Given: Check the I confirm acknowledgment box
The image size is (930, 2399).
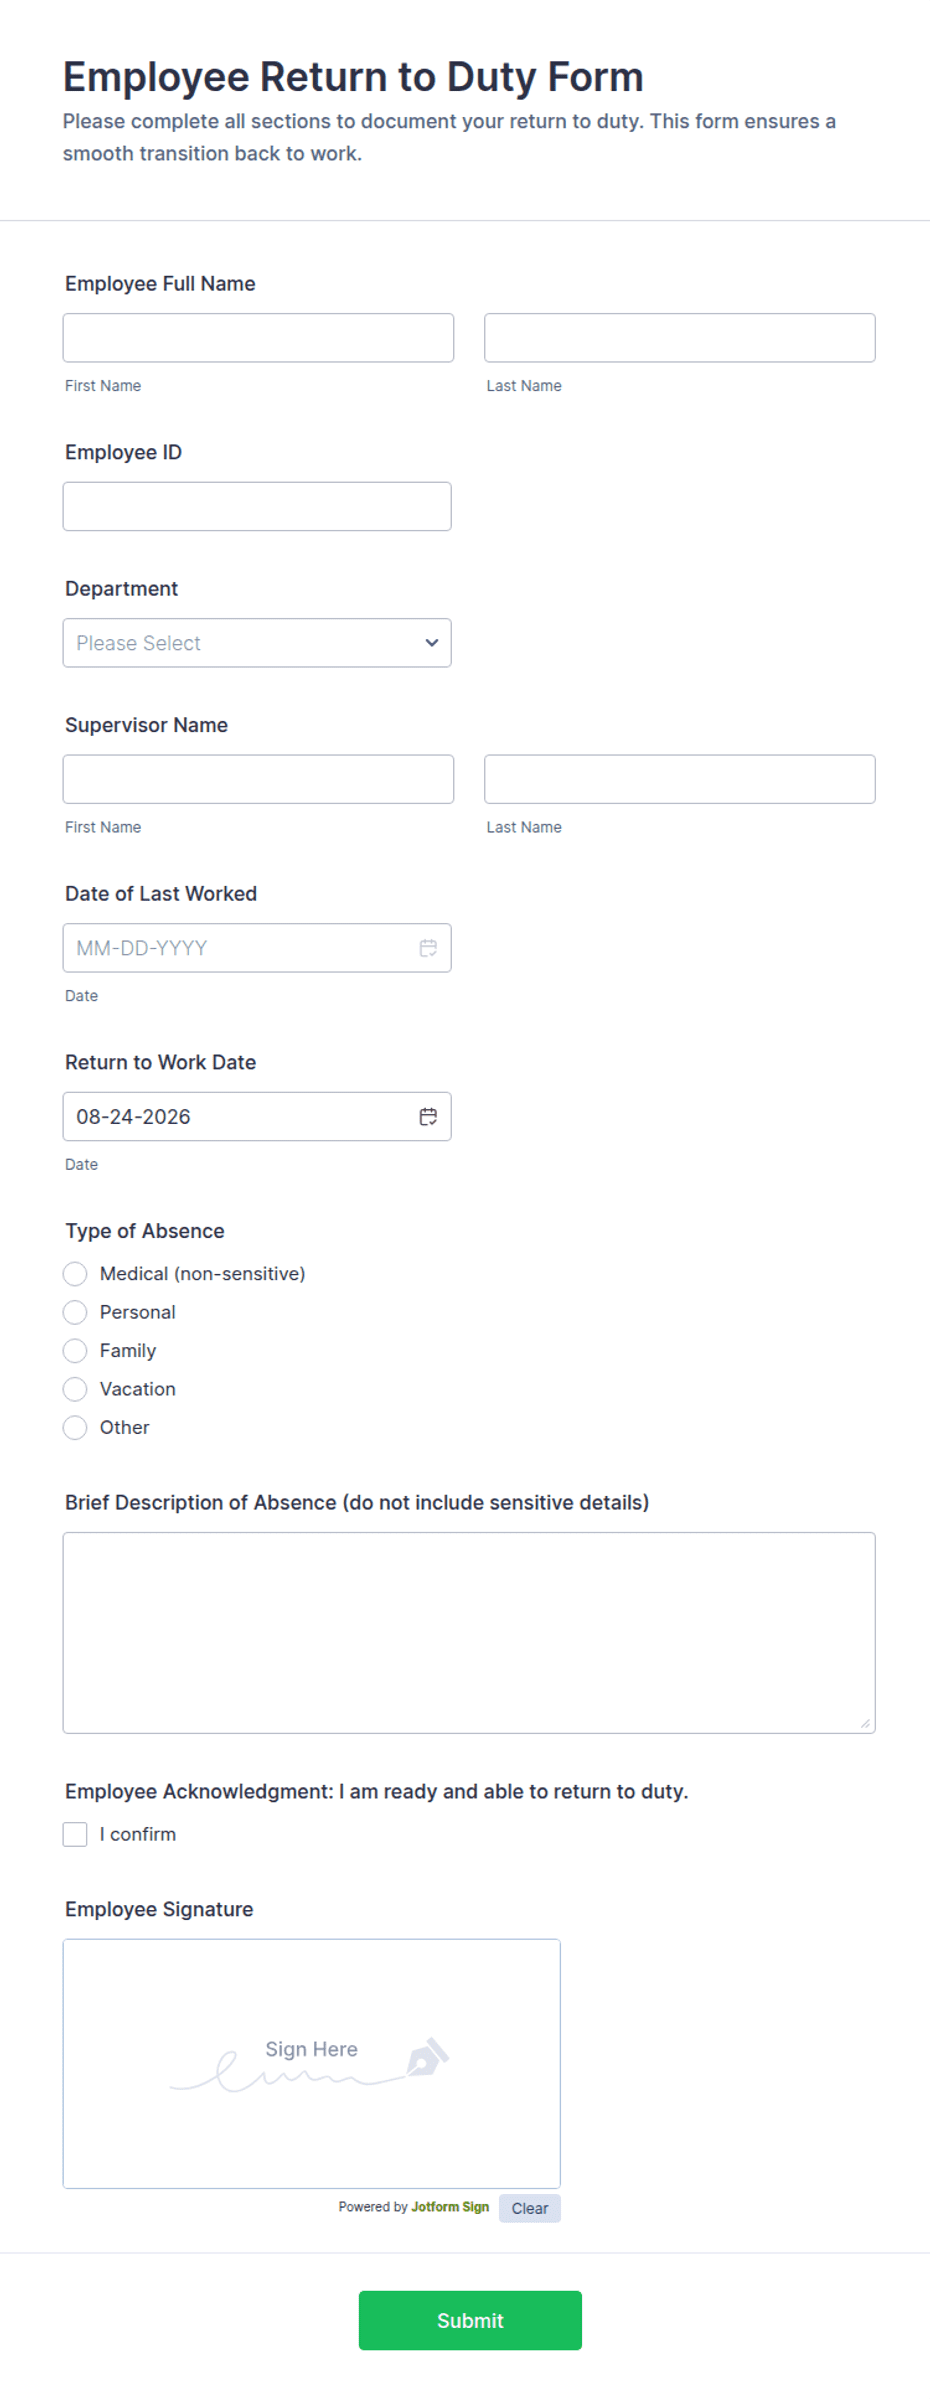Looking at the screenshot, I should [x=75, y=1834].
